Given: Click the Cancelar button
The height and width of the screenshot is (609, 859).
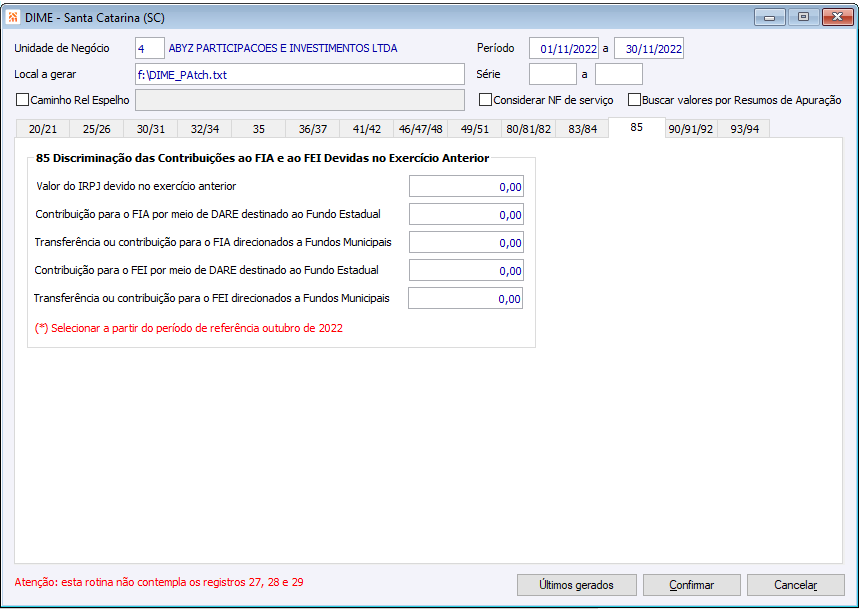Looking at the screenshot, I should click(x=795, y=585).
